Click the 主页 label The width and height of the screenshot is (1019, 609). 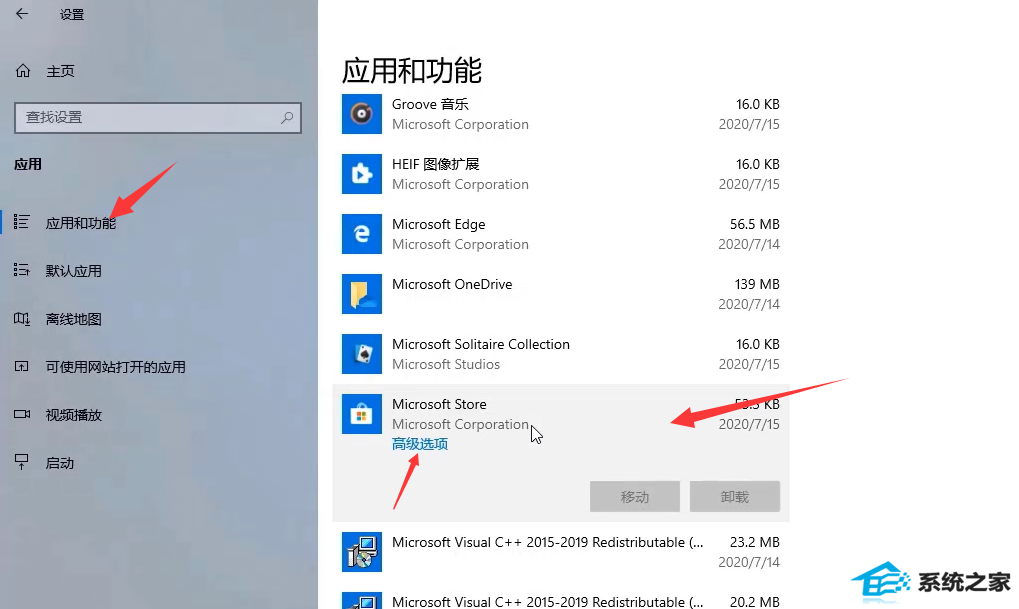[60, 71]
